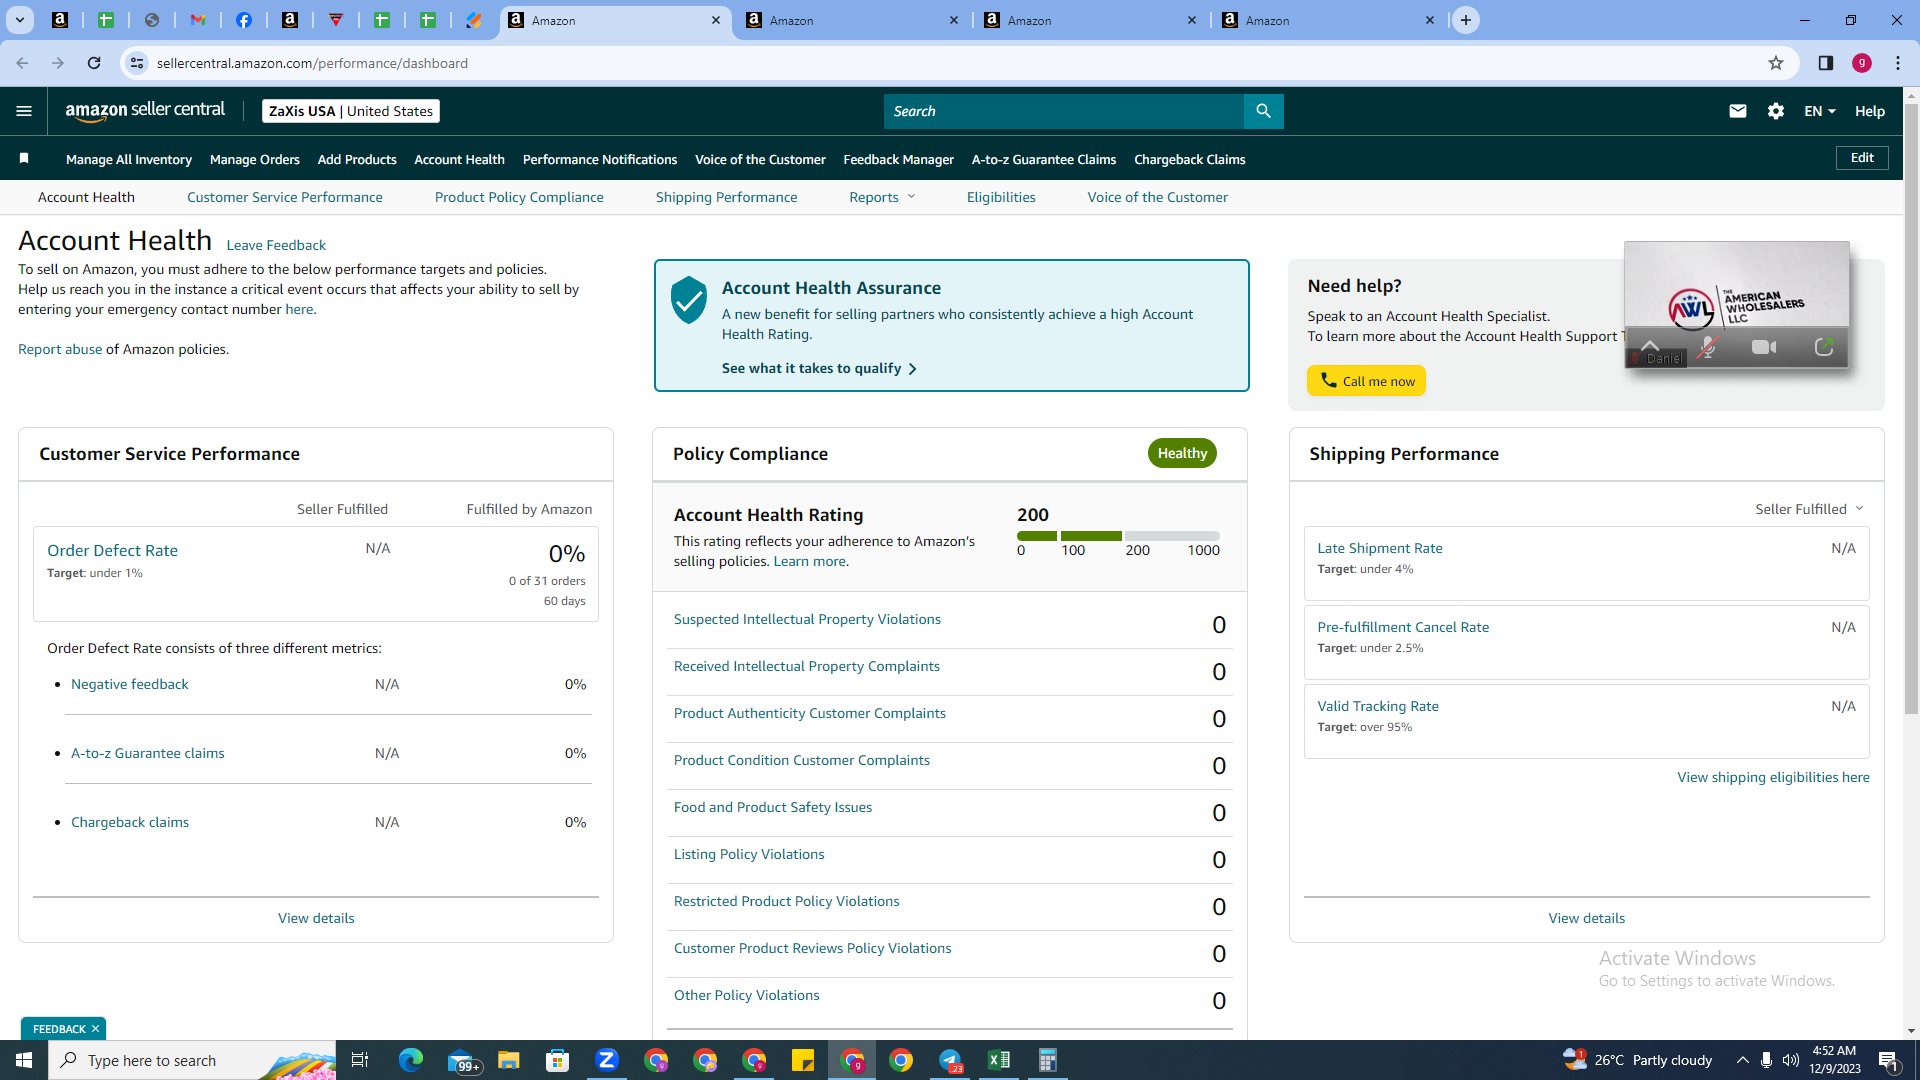1920x1080 pixels.
Task: Click the search magnifier button
Action: click(x=1263, y=111)
